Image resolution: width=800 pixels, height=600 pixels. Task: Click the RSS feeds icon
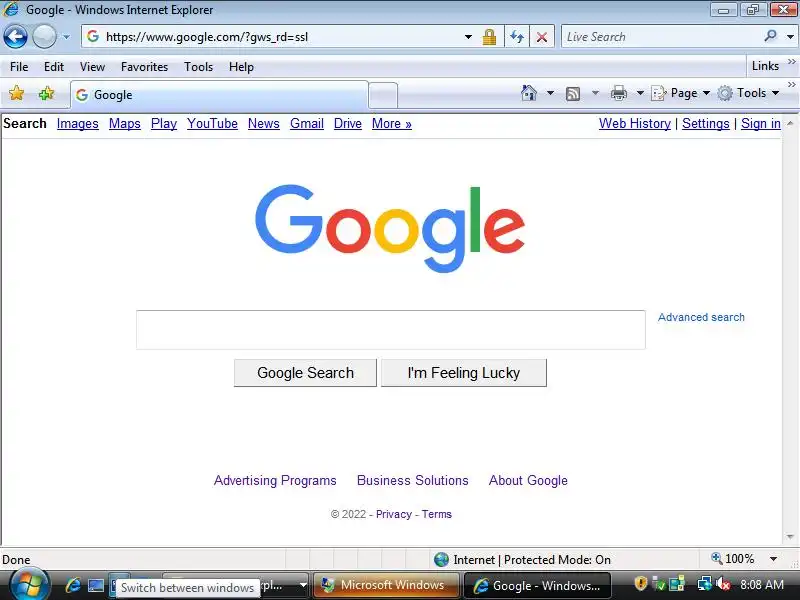pyautogui.click(x=573, y=93)
